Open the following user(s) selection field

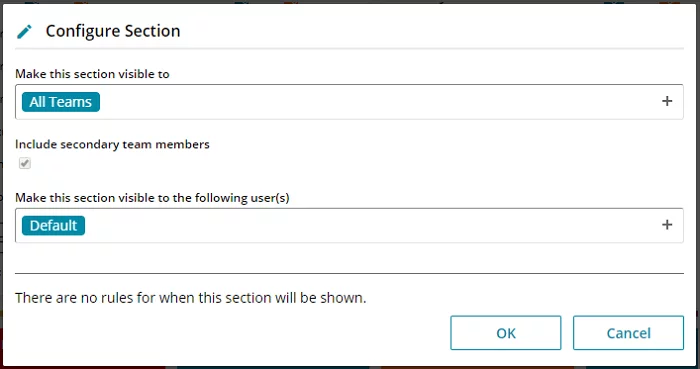349,225
